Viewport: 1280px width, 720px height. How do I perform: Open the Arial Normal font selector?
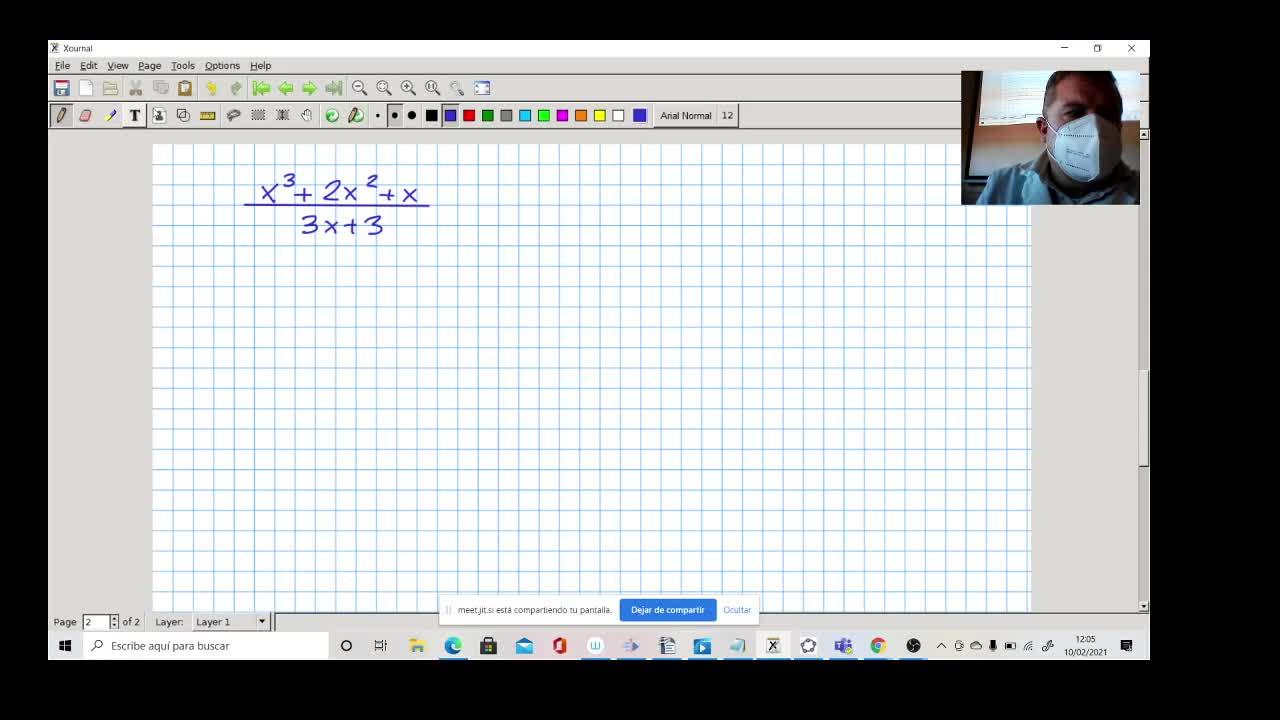pyautogui.click(x=686, y=116)
